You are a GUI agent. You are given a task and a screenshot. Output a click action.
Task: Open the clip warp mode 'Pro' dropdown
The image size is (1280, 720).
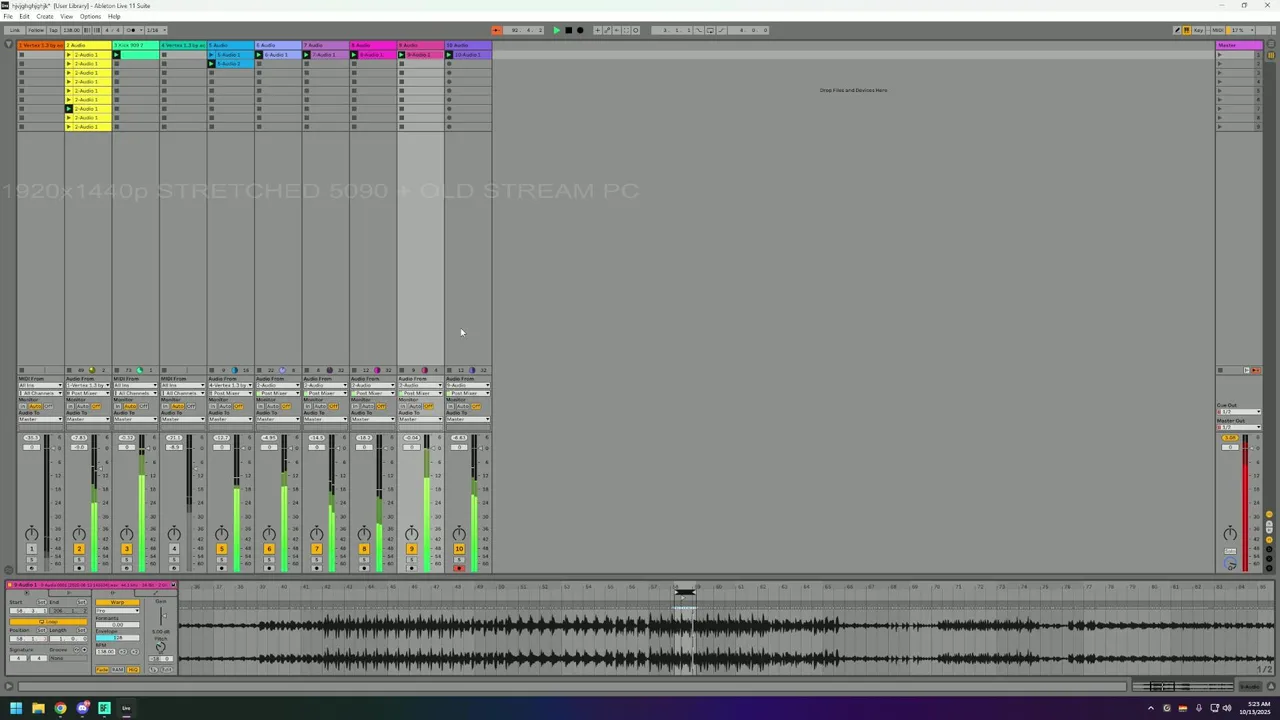pos(117,611)
